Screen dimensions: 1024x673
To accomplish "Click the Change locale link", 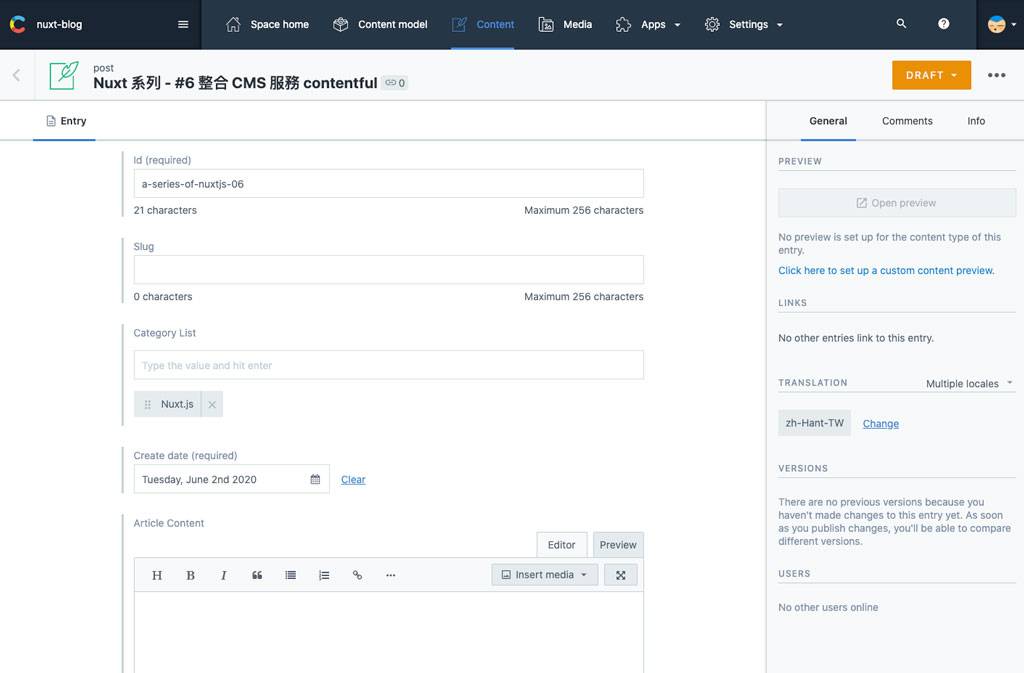I will coord(880,424).
